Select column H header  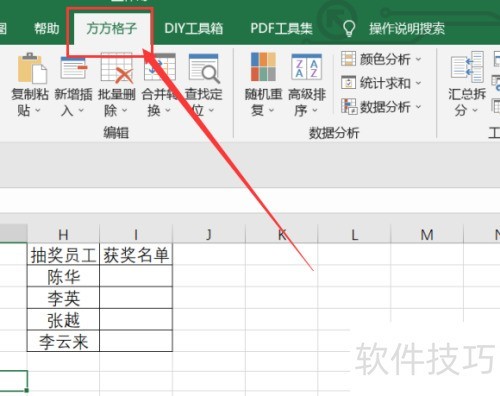click(x=63, y=235)
